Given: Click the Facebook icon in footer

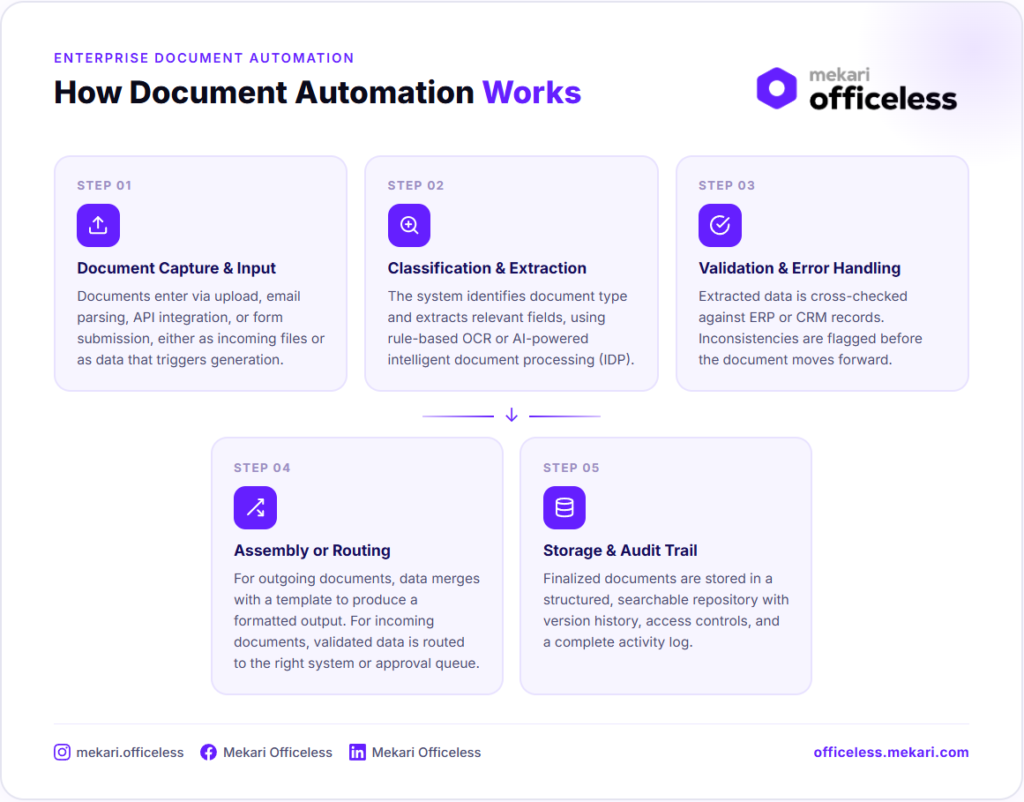Looking at the screenshot, I should click(208, 752).
